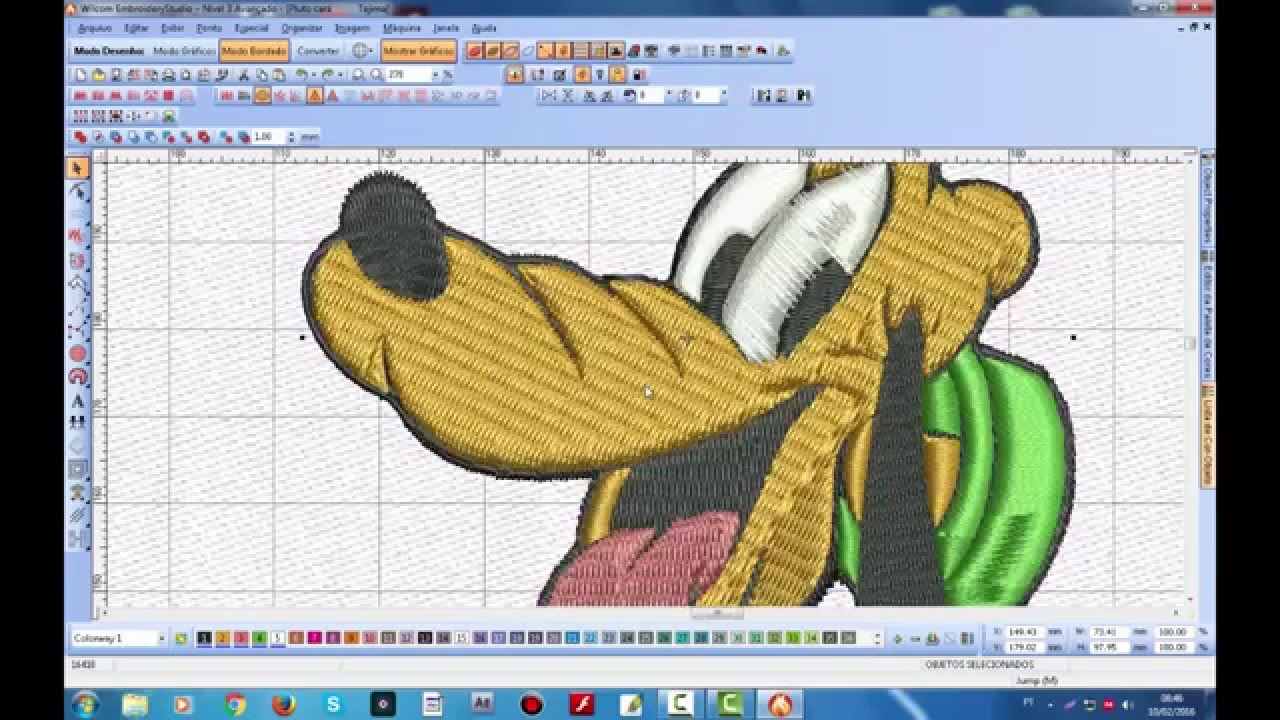Pick black color swatch 1
This screenshot has width=1280, height=720.
(204, 638)
